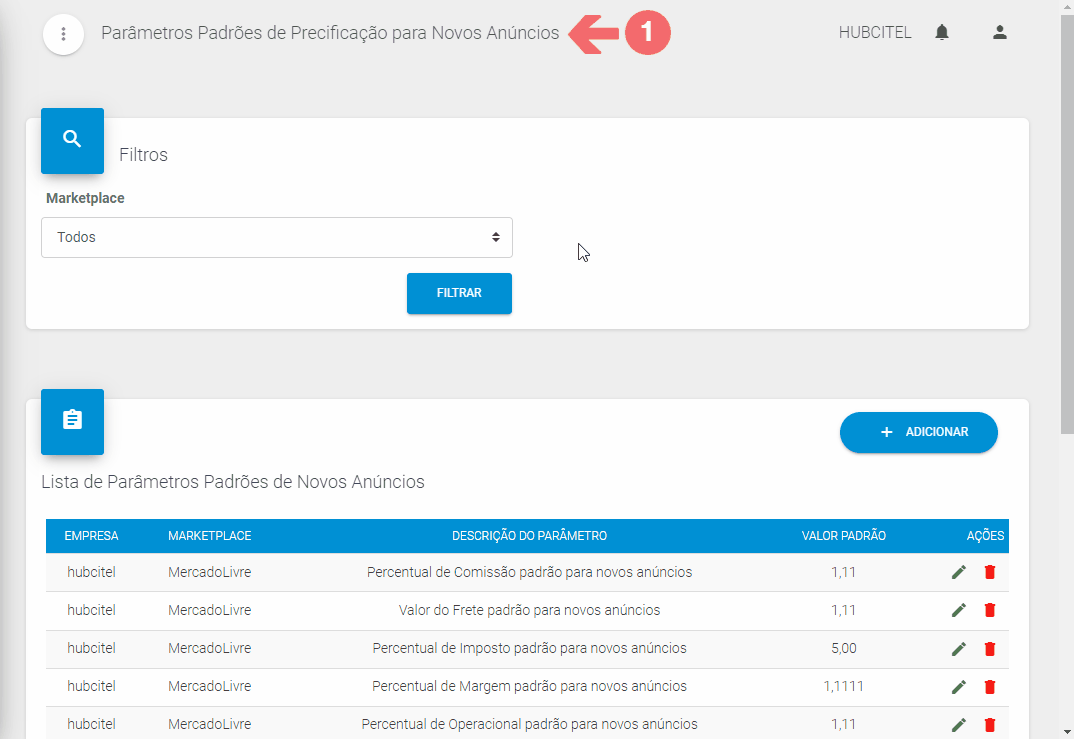The width and height of the screenshot is (1074, 739).
Task: Delete the Percentual de Comissão parameter row
Action: tap(990, 572)
